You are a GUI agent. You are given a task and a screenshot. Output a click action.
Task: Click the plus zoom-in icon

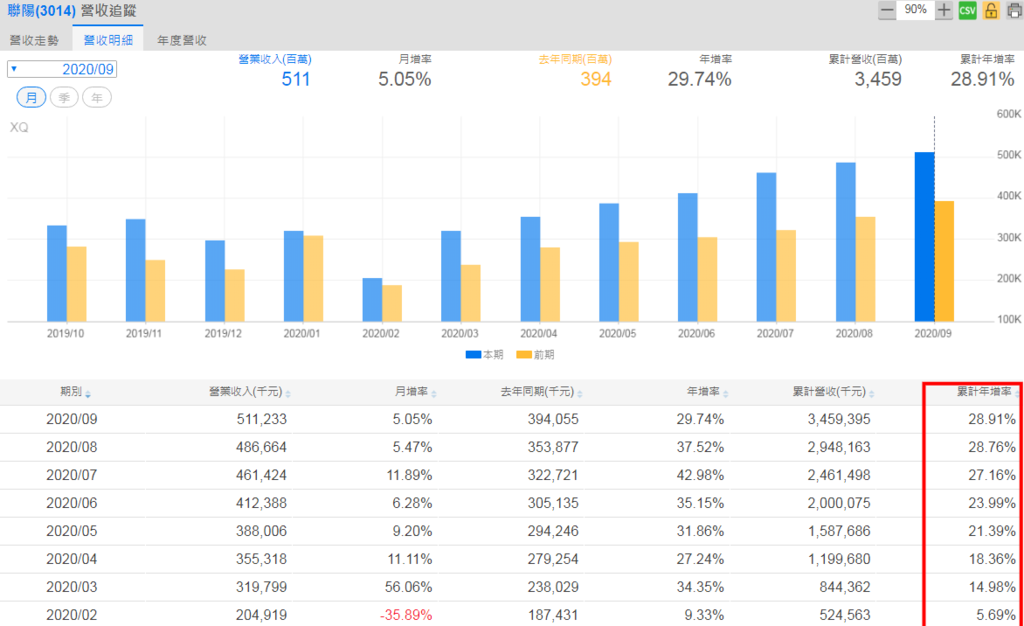click(944, 10)
